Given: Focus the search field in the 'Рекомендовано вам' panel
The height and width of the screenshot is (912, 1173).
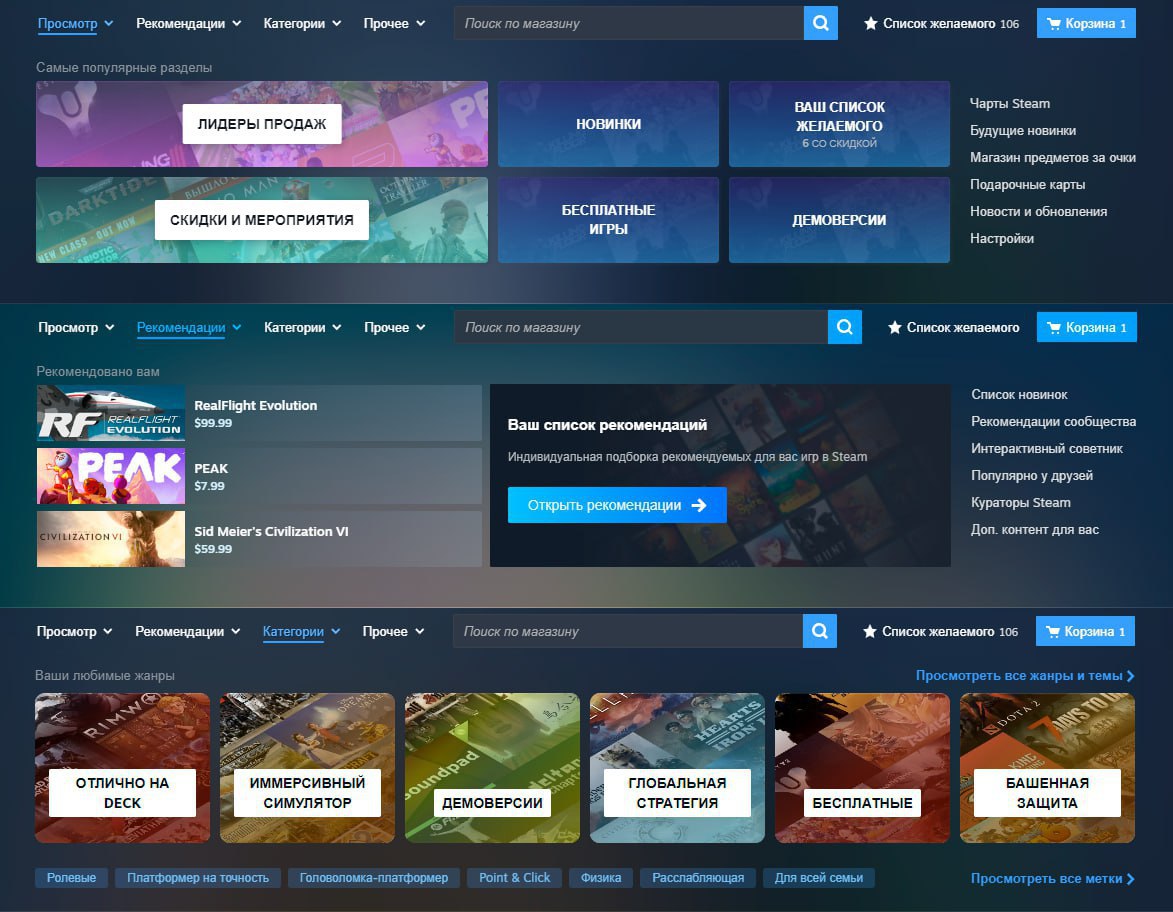Looking at the screenshot, I should tap(641, 327).
